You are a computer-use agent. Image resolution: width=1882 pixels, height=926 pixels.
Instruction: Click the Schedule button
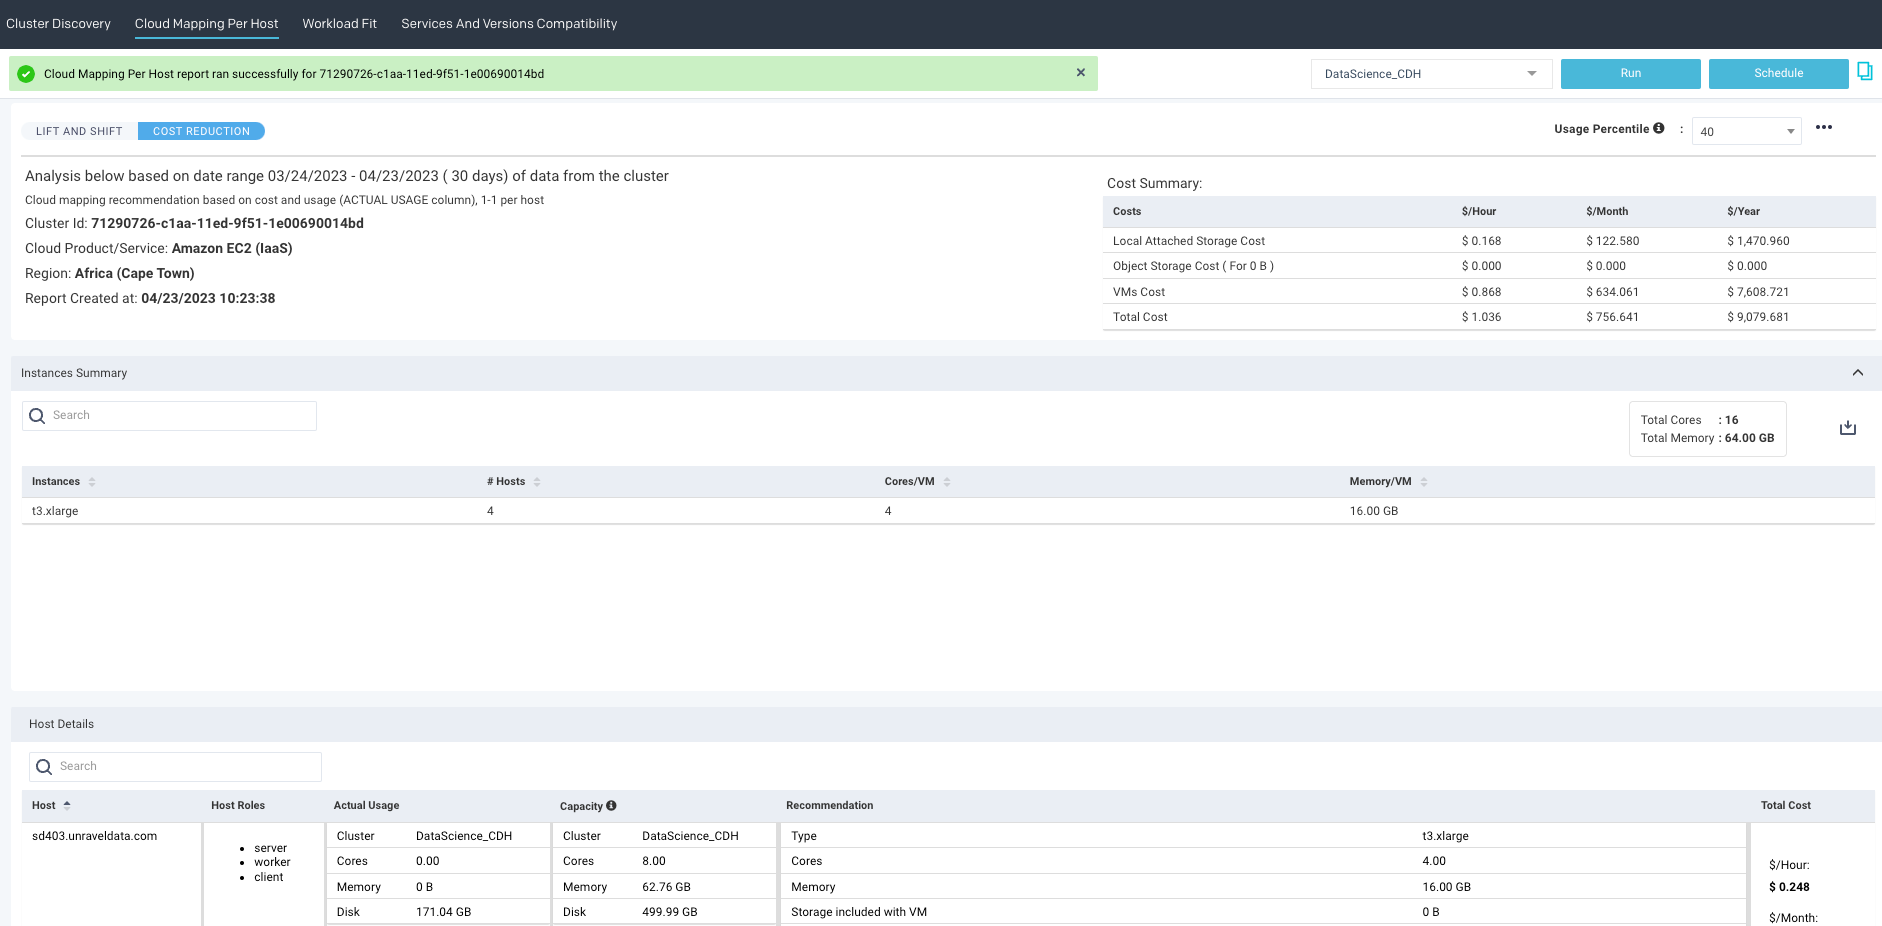click(x=1778, y=74)
